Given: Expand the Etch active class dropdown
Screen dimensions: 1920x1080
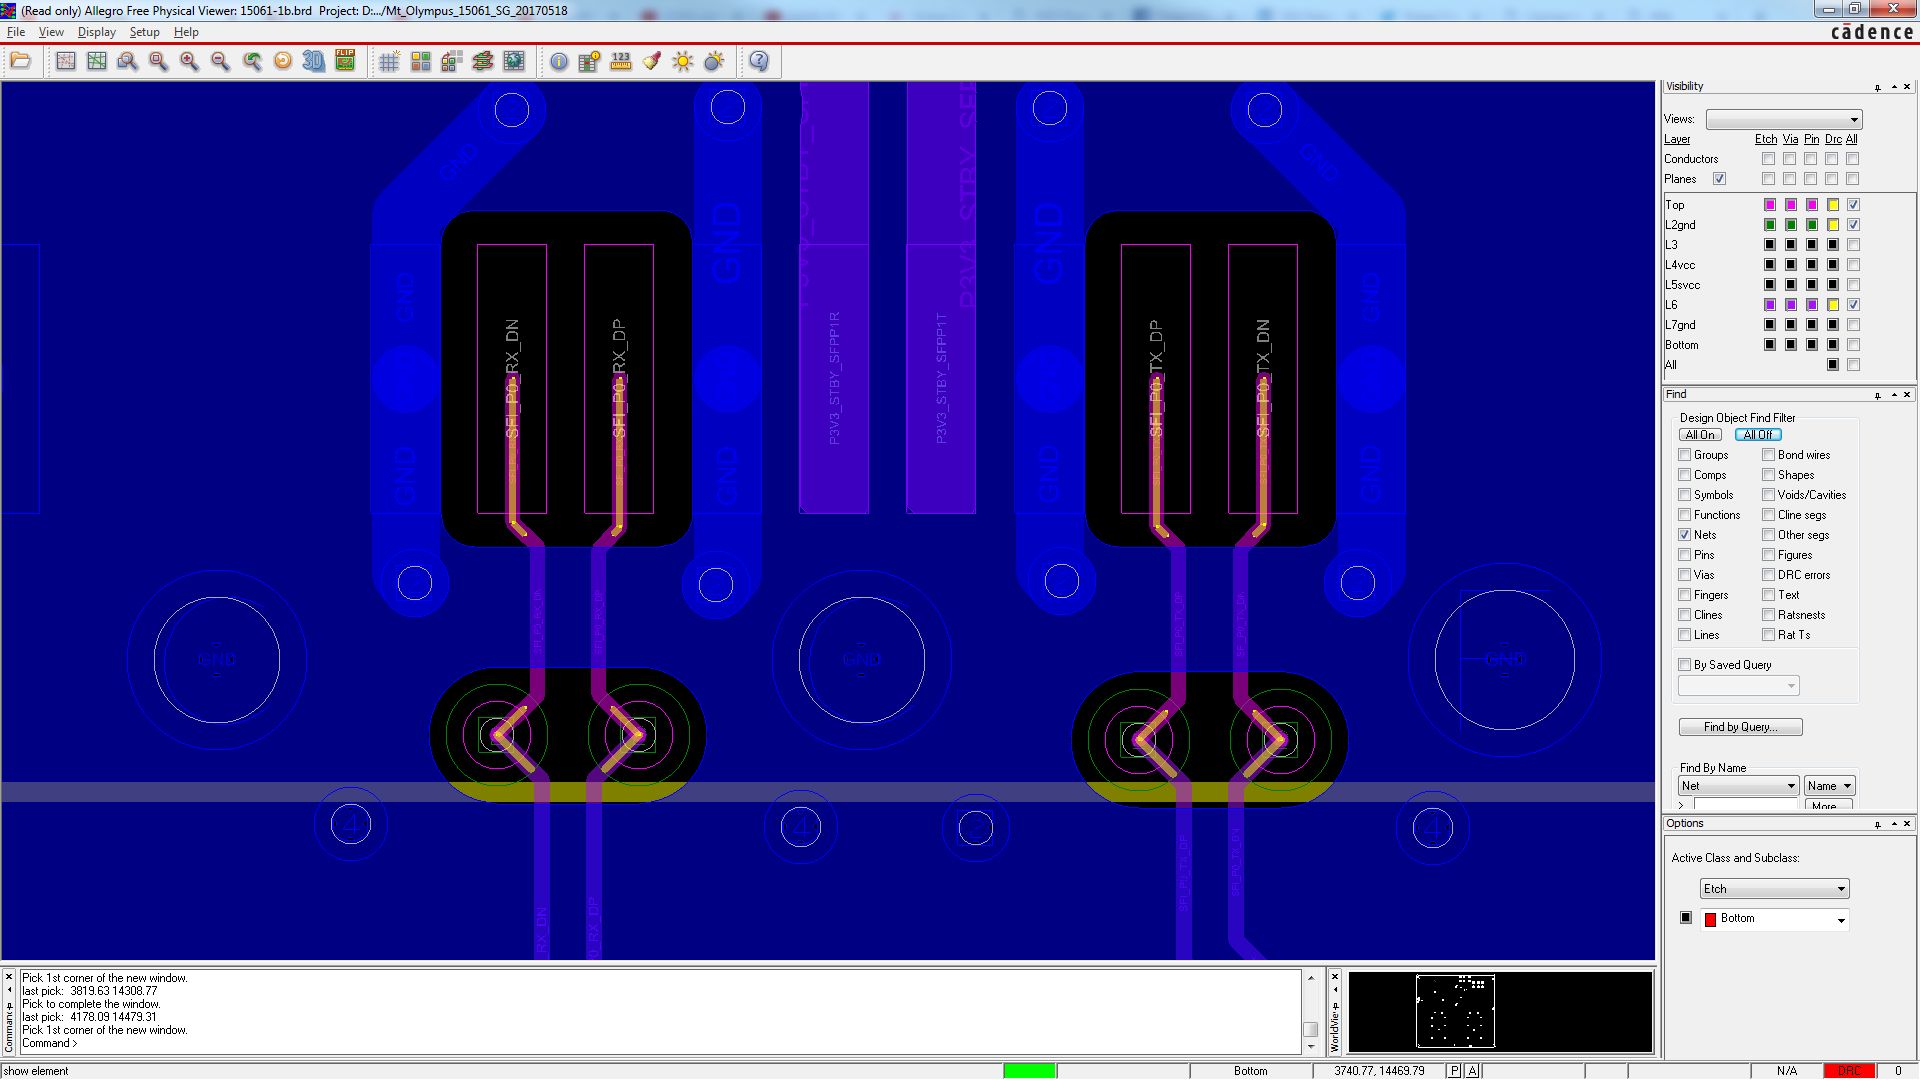Looking at the screenshot, I should pos(1774,889).
